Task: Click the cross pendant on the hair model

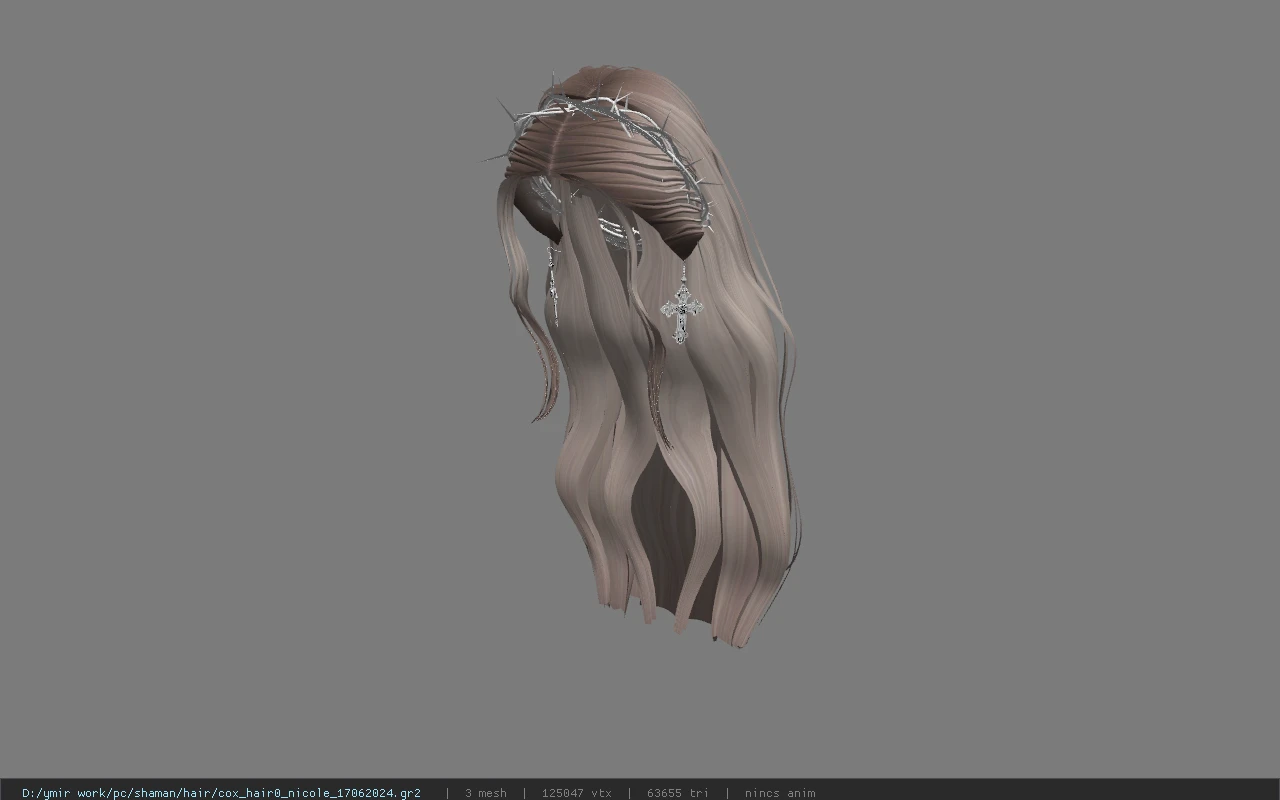Action: pyautogui.click(x=682, y=313)
